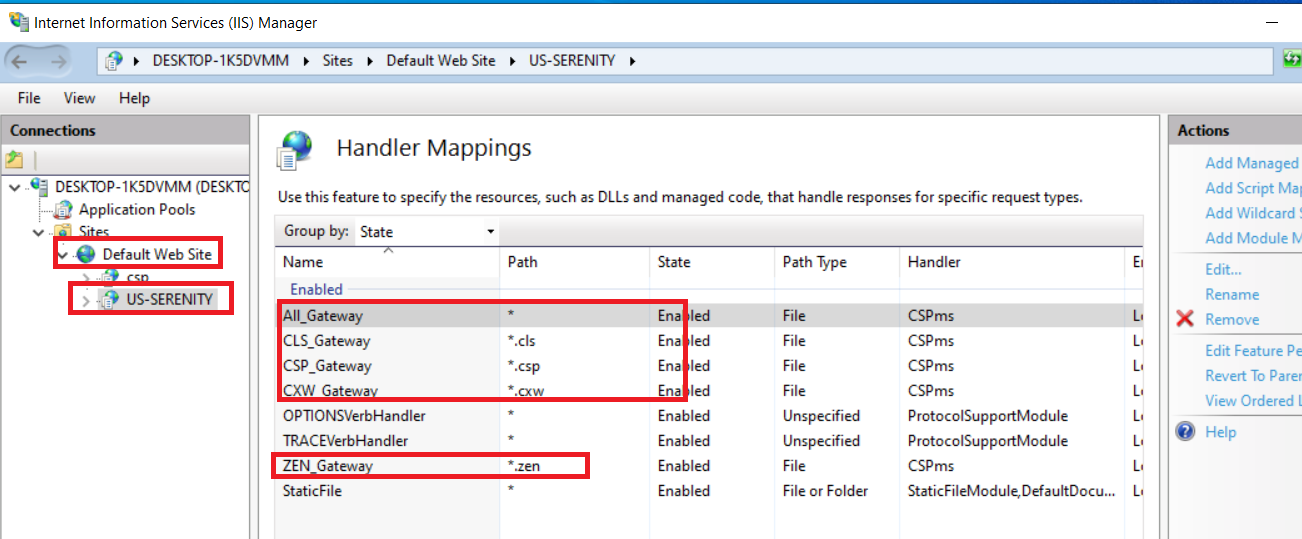Click Revert To Parent link
Viewport: 1302px width, 539px height.
pos(1253,375)
